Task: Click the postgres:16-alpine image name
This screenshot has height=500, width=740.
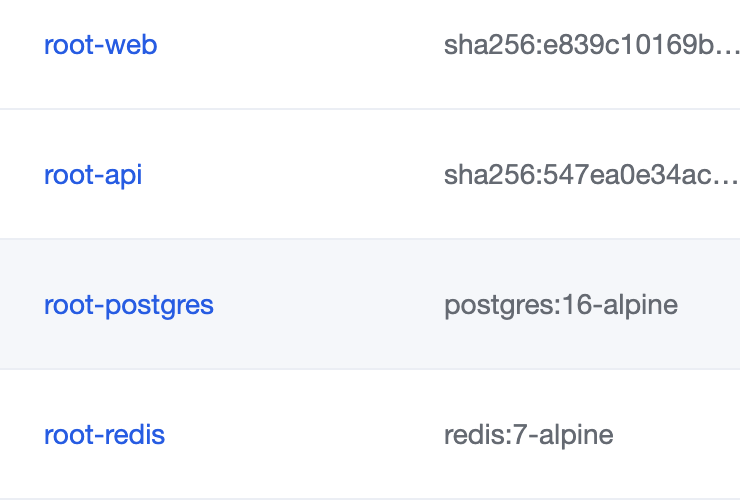Action: [561, 305]
